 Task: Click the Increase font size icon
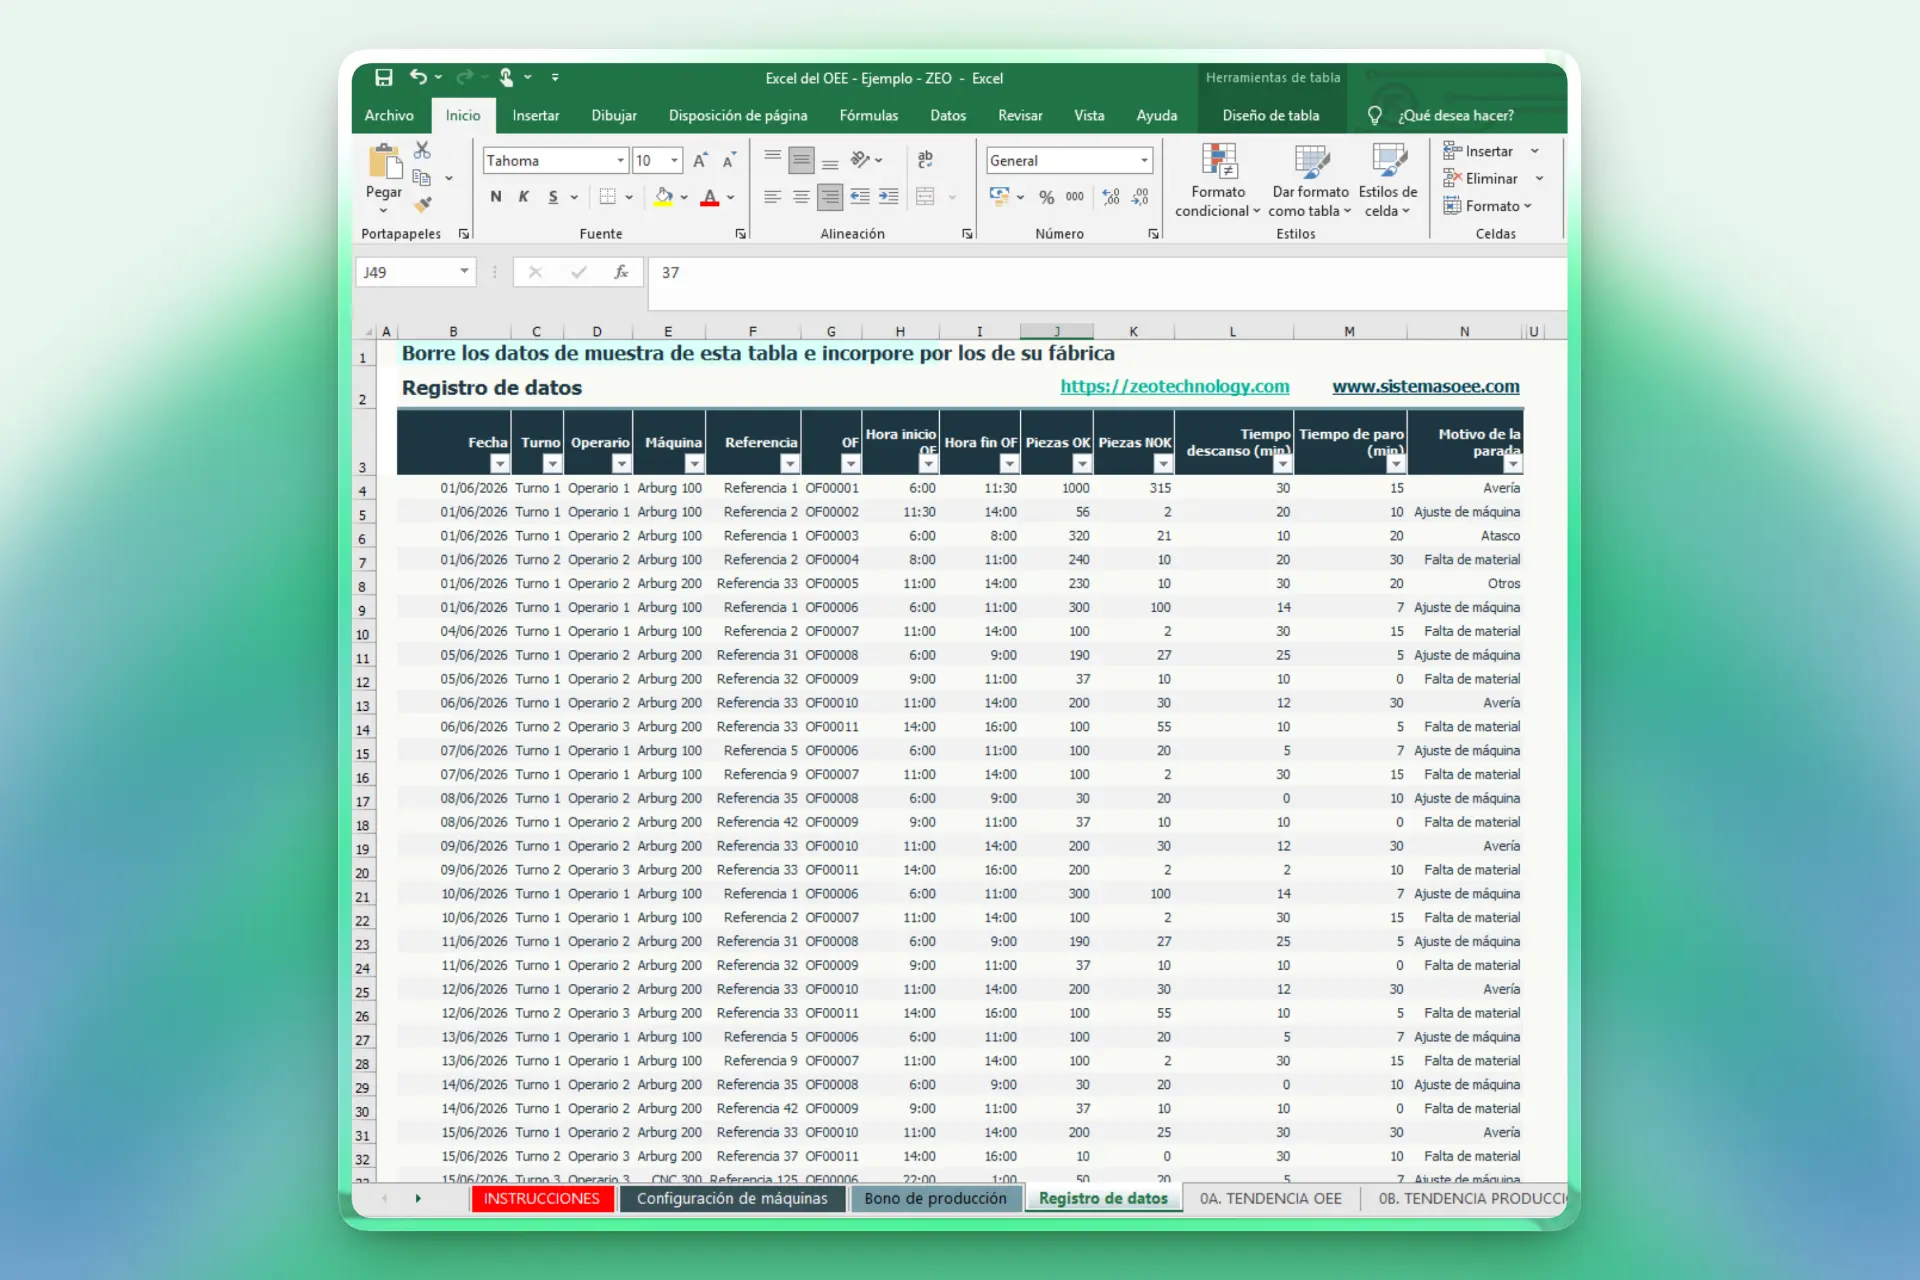coord(700,161)
